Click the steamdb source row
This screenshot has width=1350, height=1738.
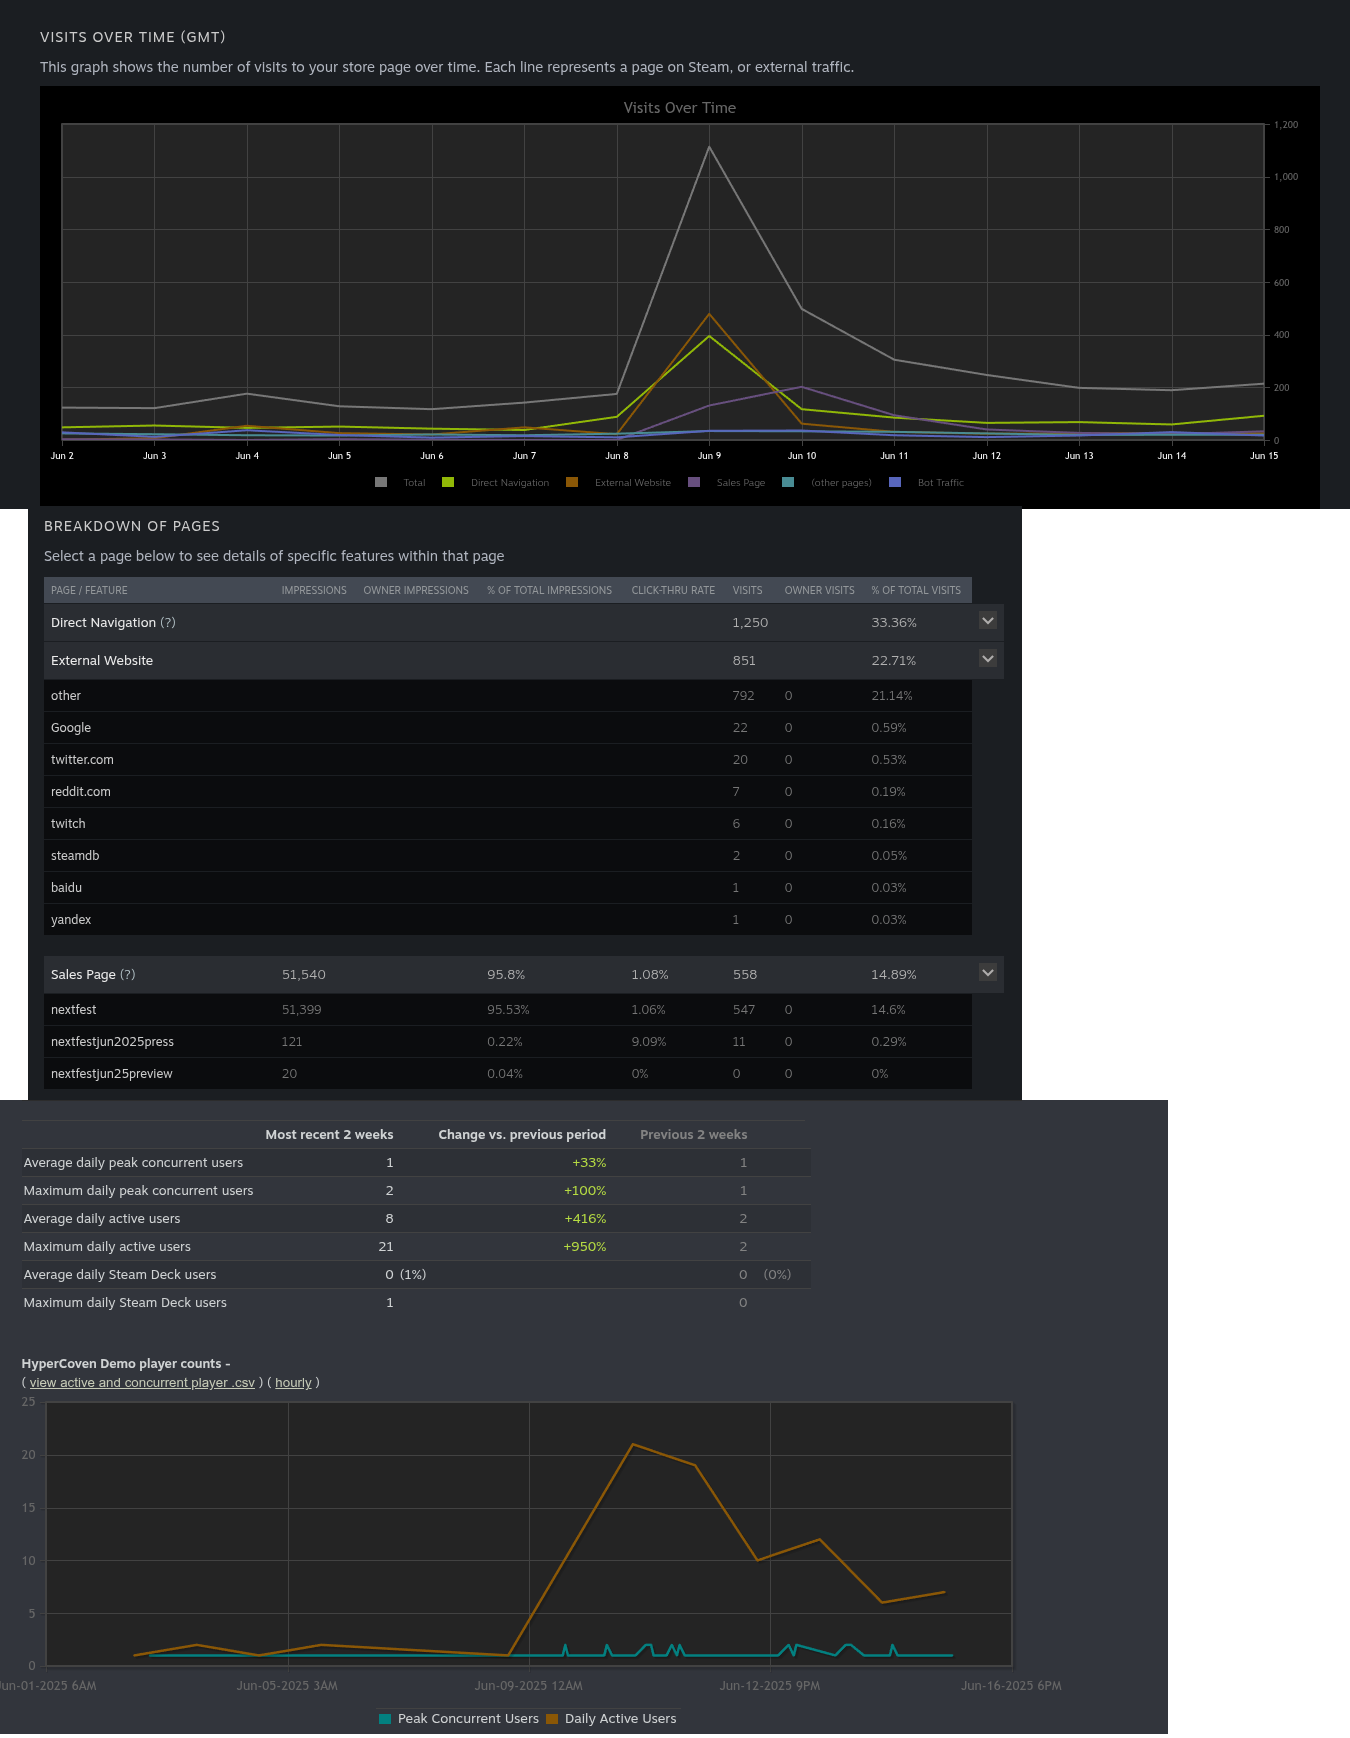508,855
